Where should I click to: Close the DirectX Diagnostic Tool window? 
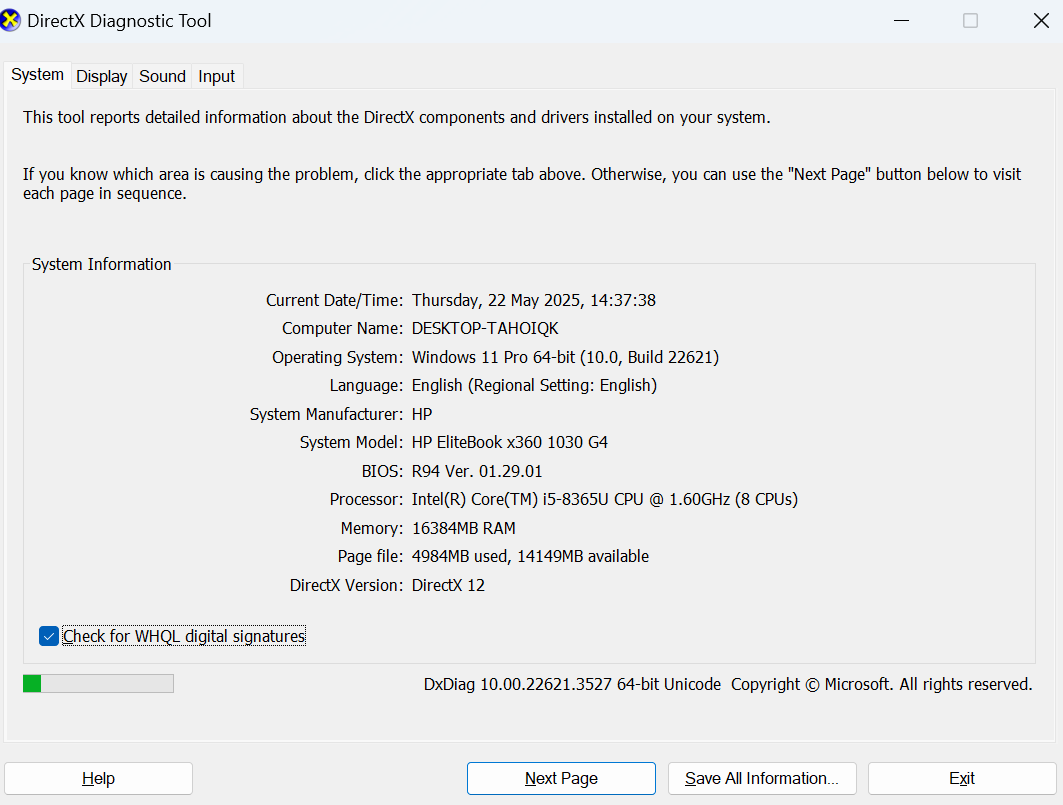1041,21
